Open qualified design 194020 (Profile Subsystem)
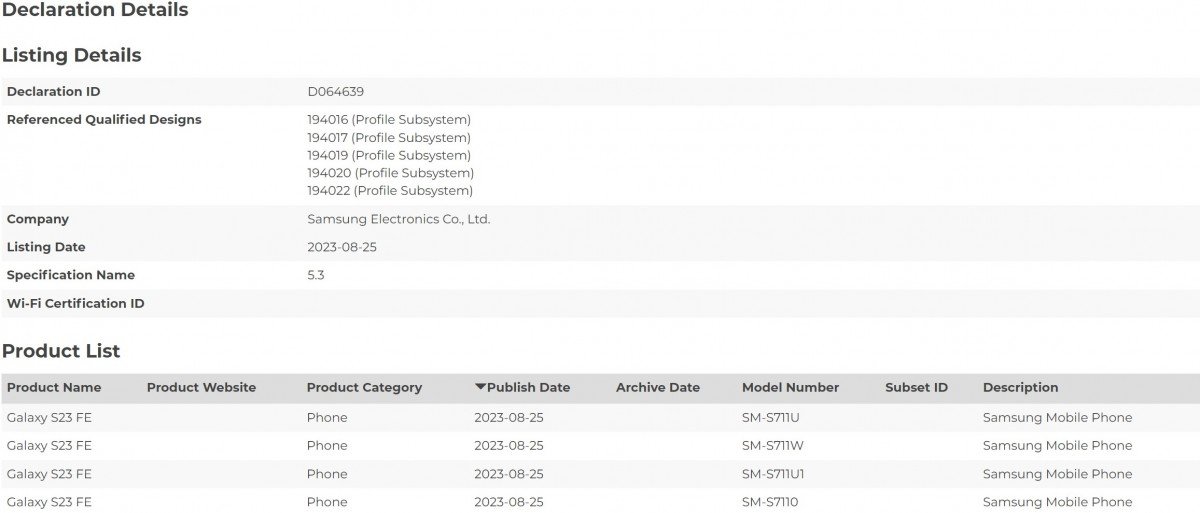Image resolution: width=1200 pixels, height=513 pixels. pyautogui.click(x=390, y=173)
